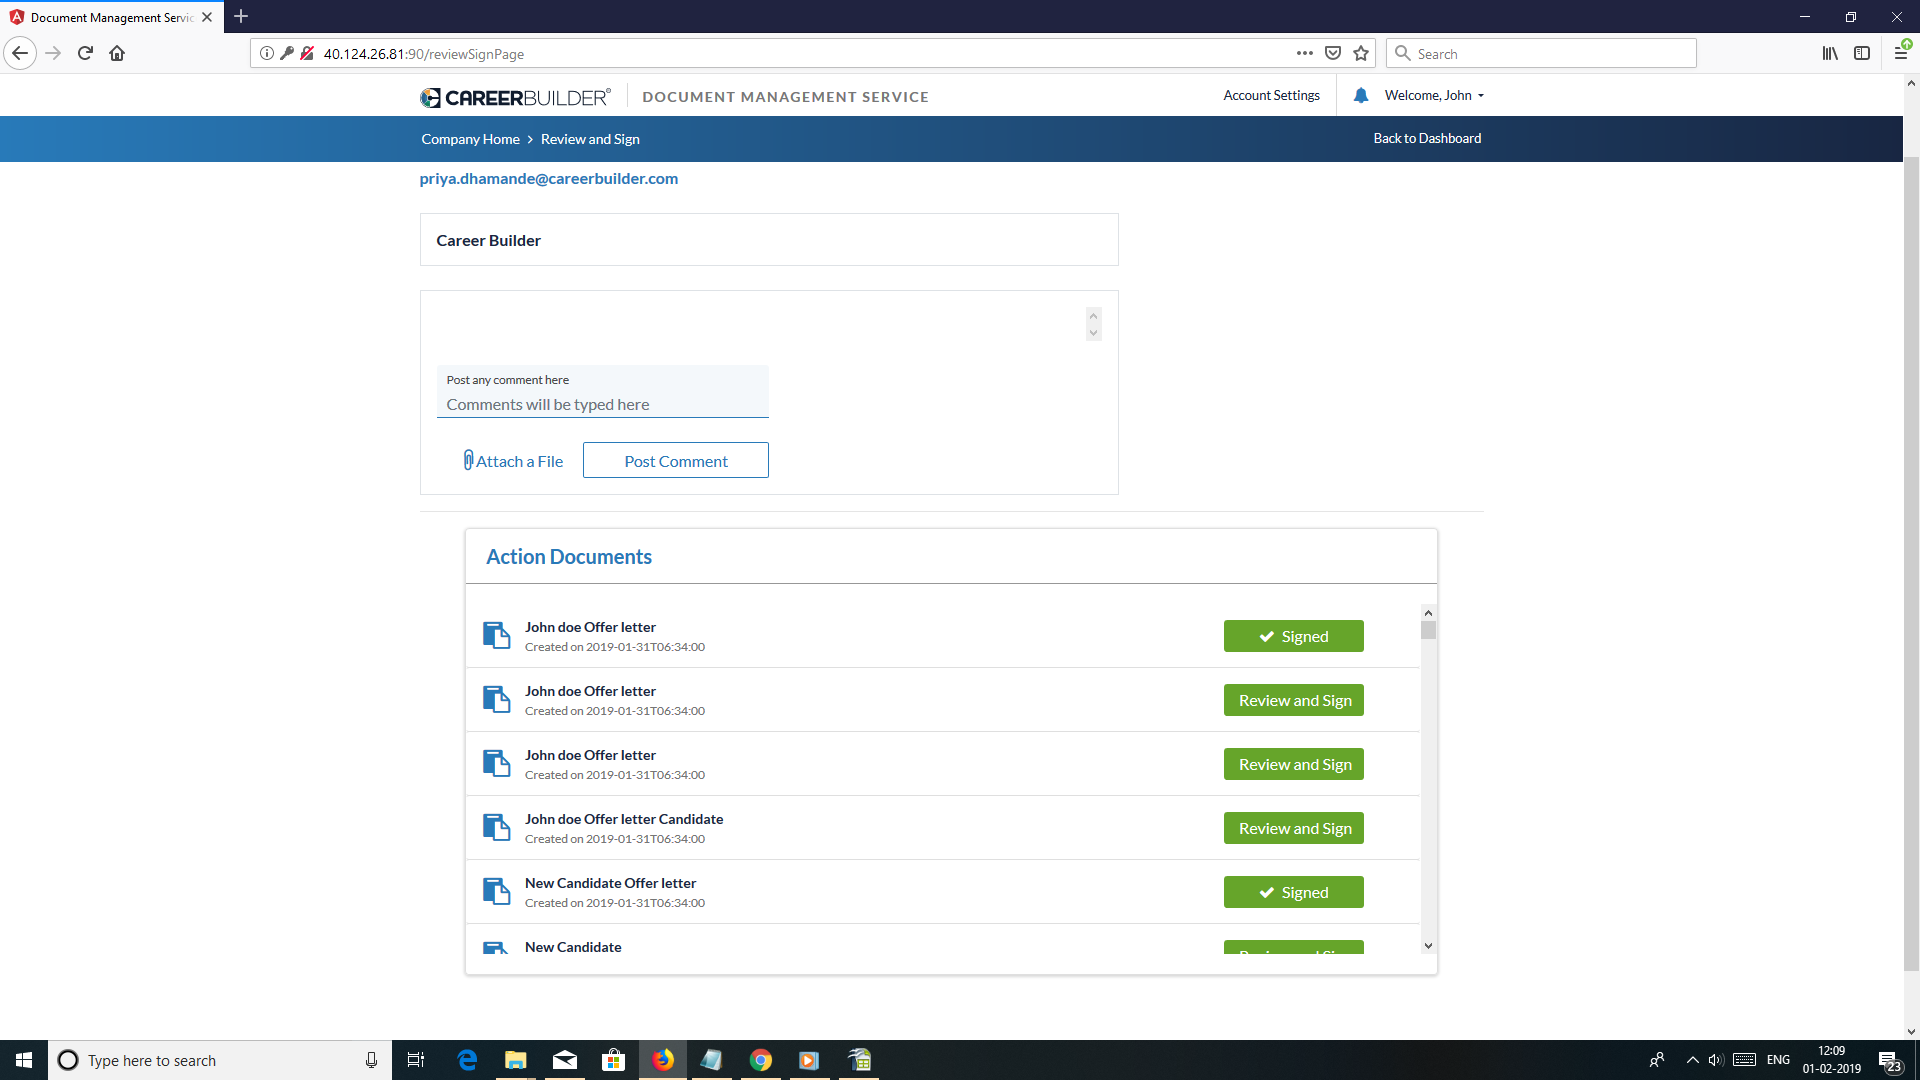This screenshot has height=1080, width=1920.
Task: Open Windows Action Center notifications
Action: click(x=1889, y=1060)
